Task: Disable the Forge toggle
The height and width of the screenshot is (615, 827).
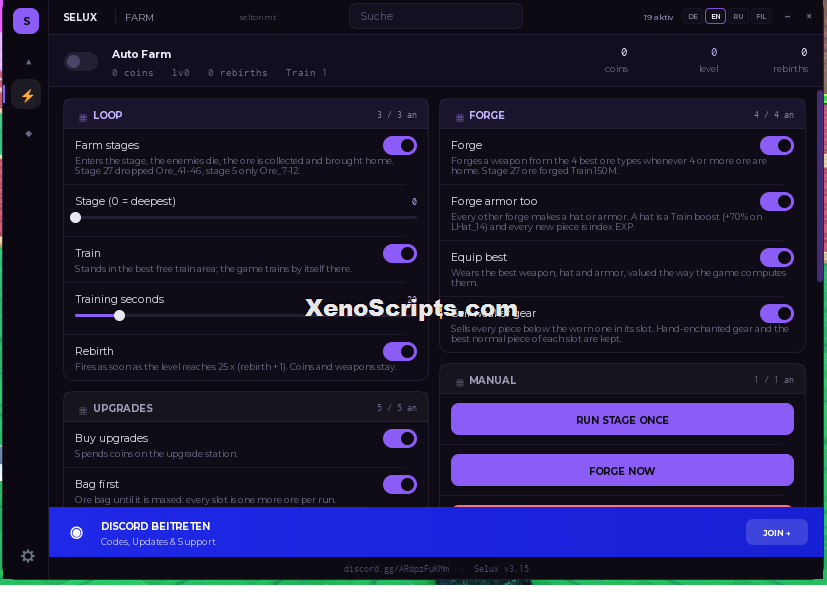Action: [776, 145]
